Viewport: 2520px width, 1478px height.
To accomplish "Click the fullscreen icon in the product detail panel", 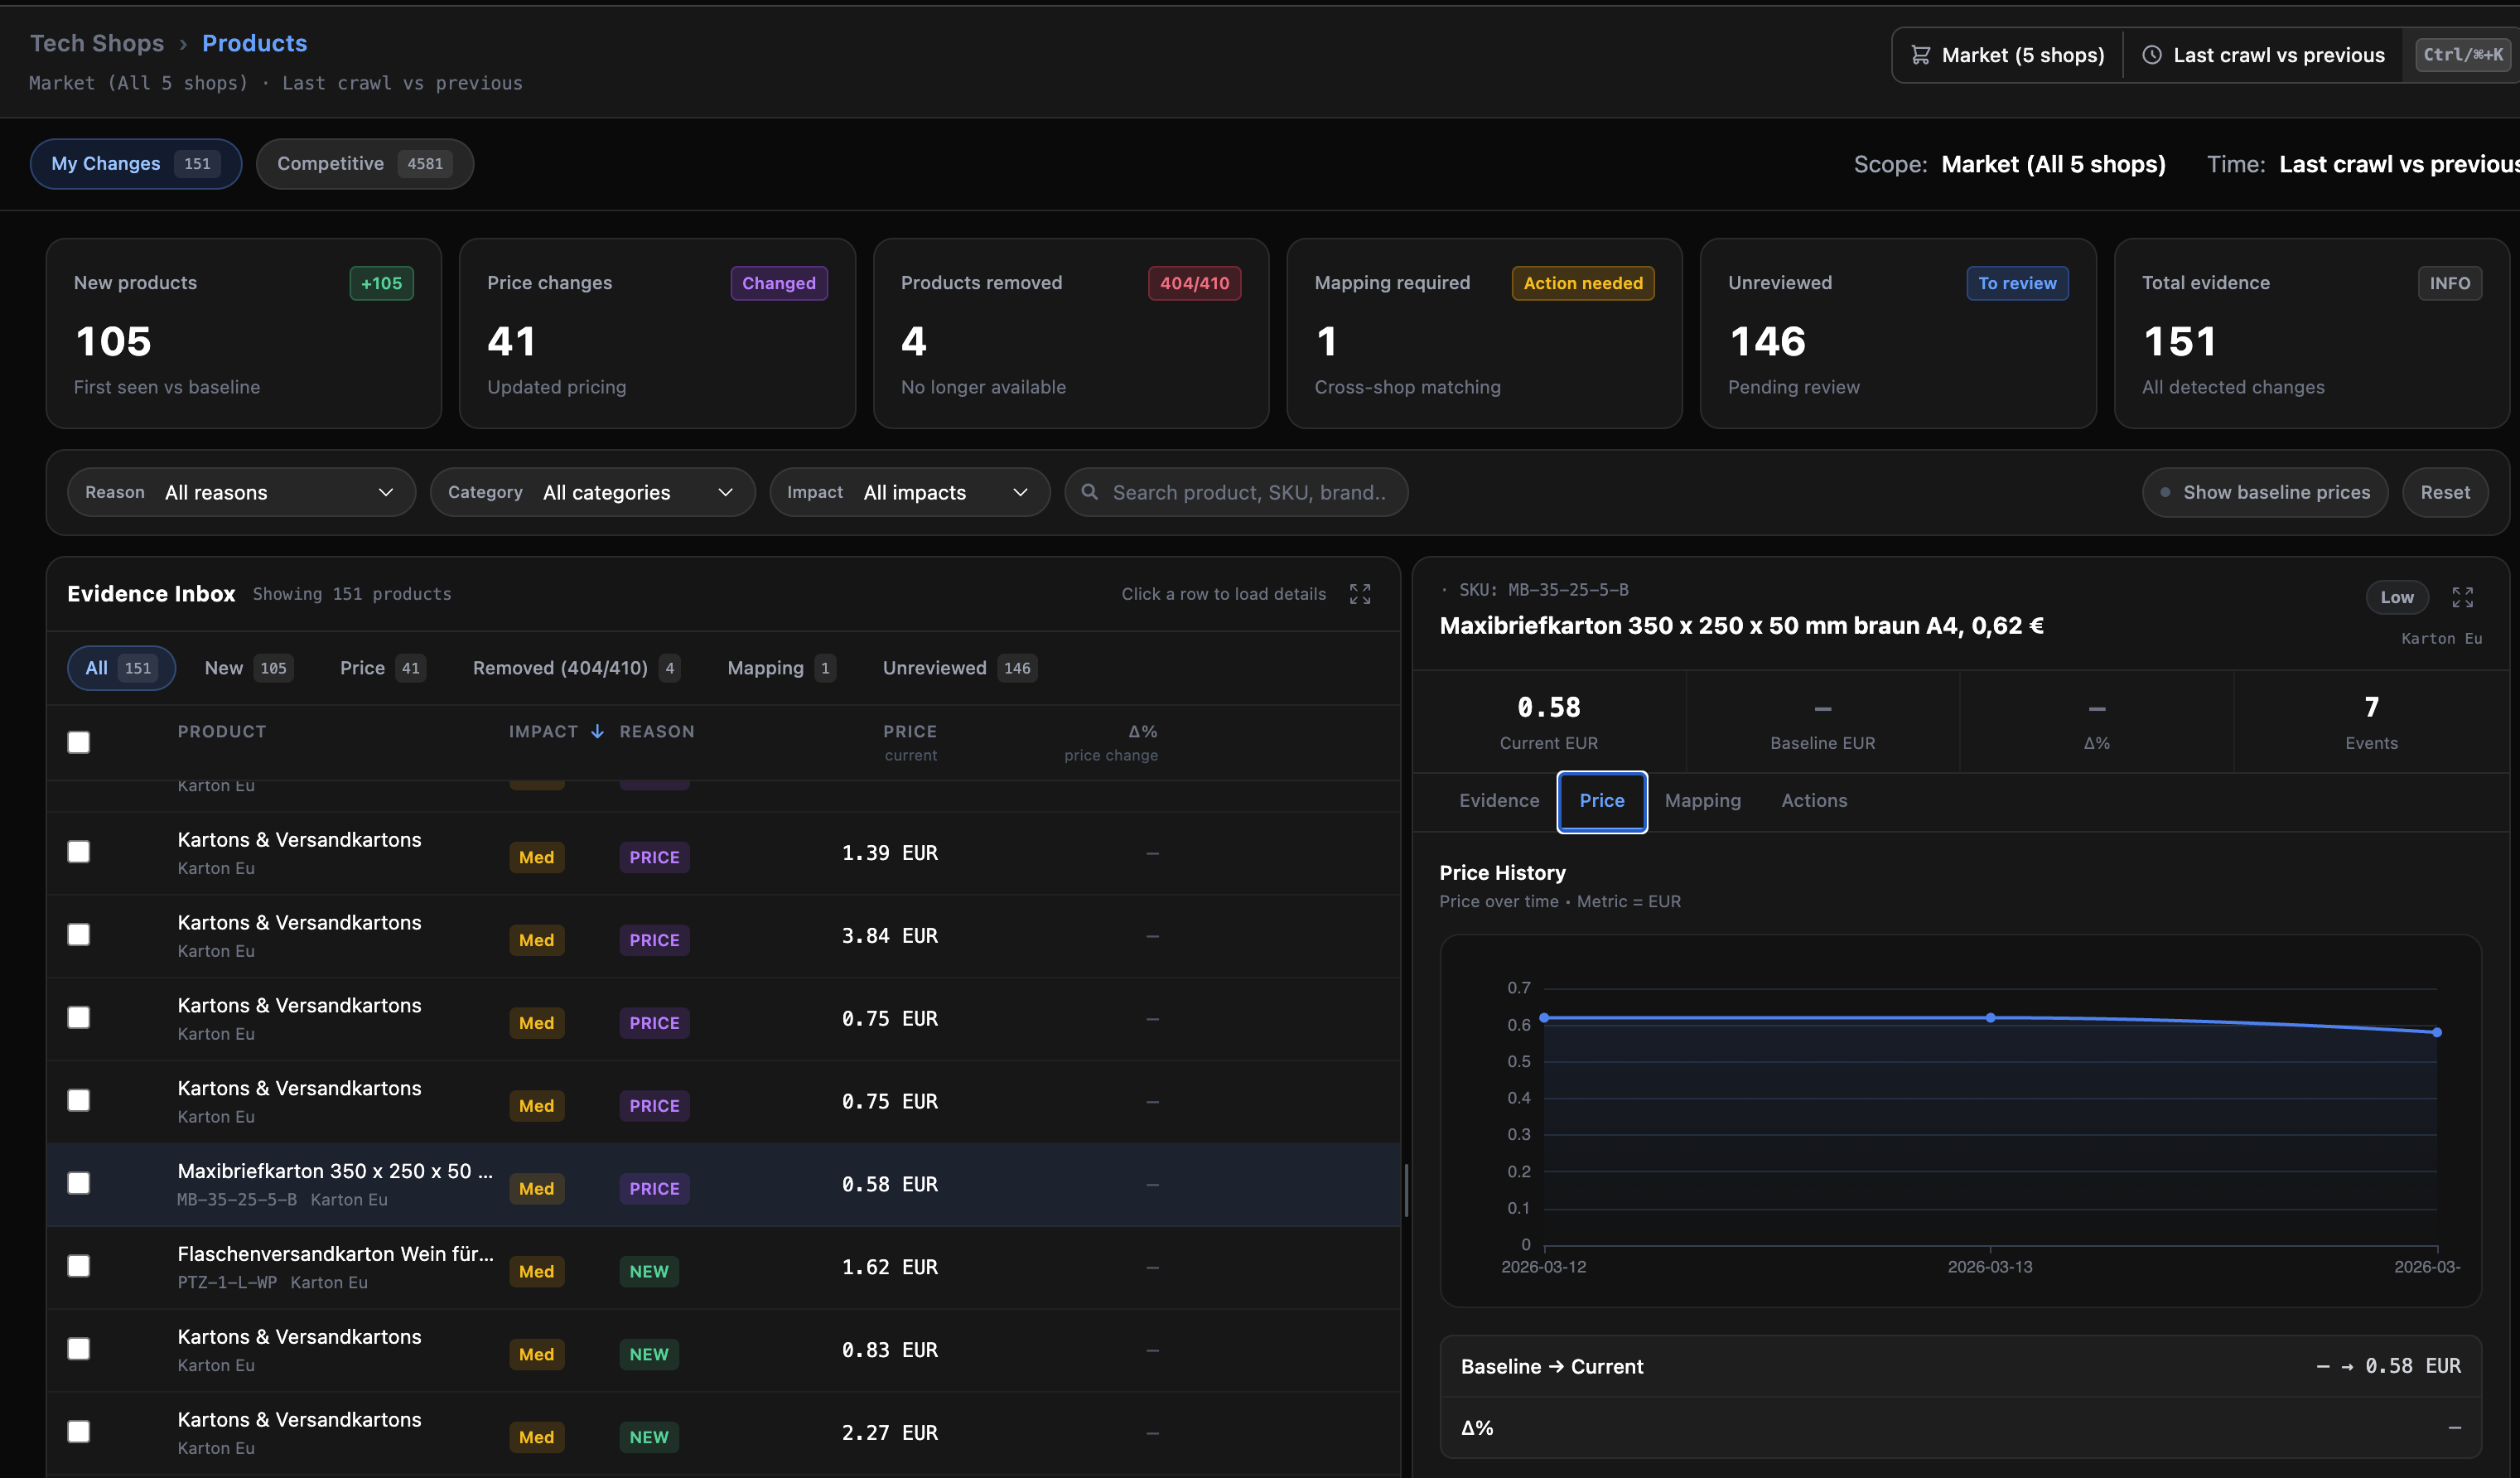I will (2463, 597).
